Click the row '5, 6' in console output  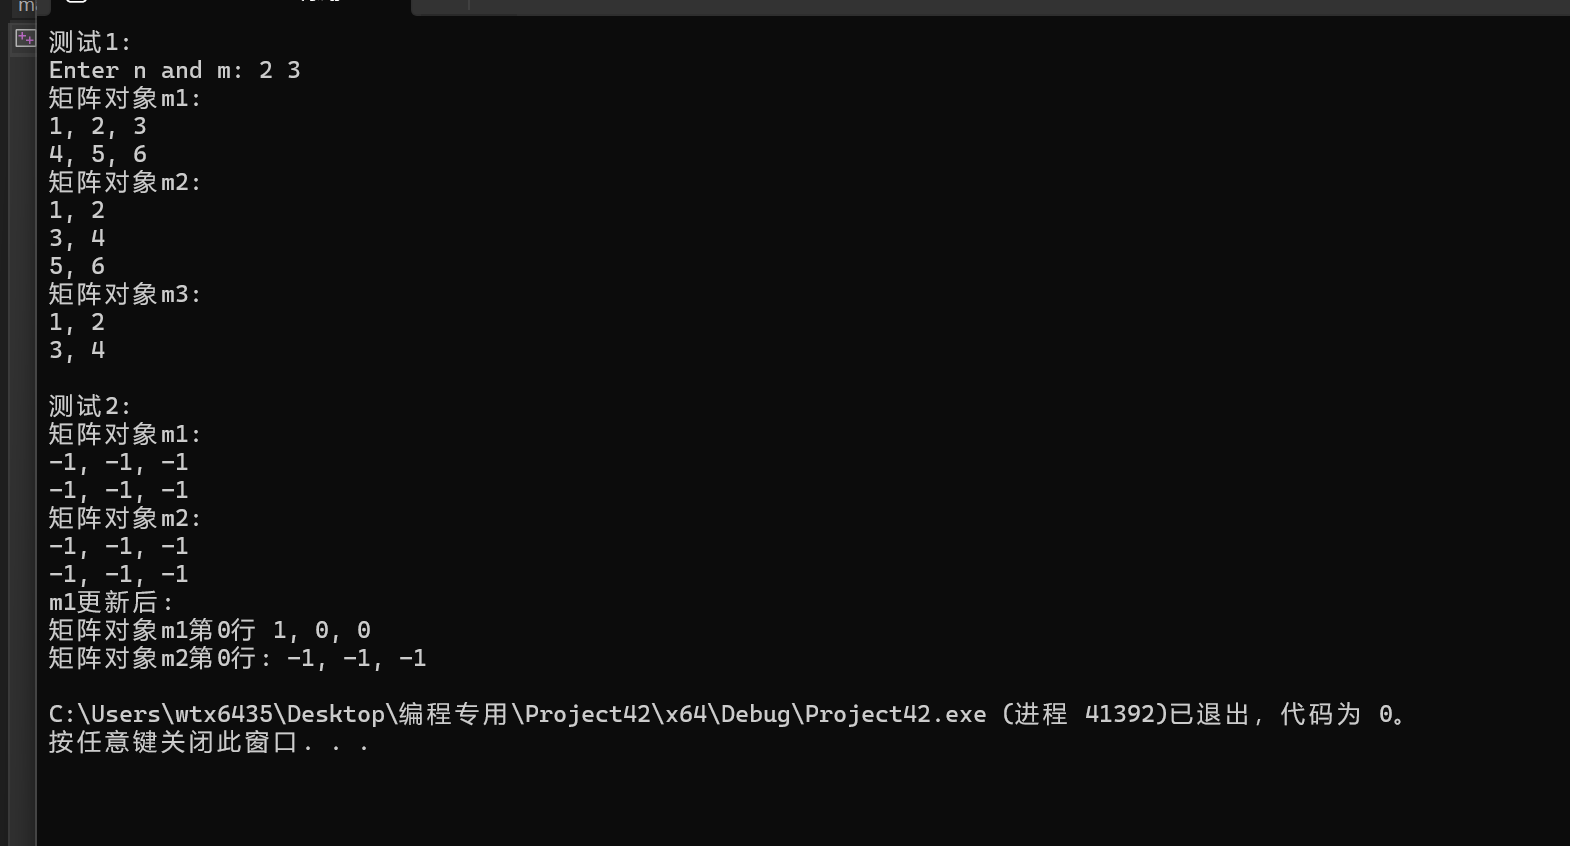pos(77,266)
